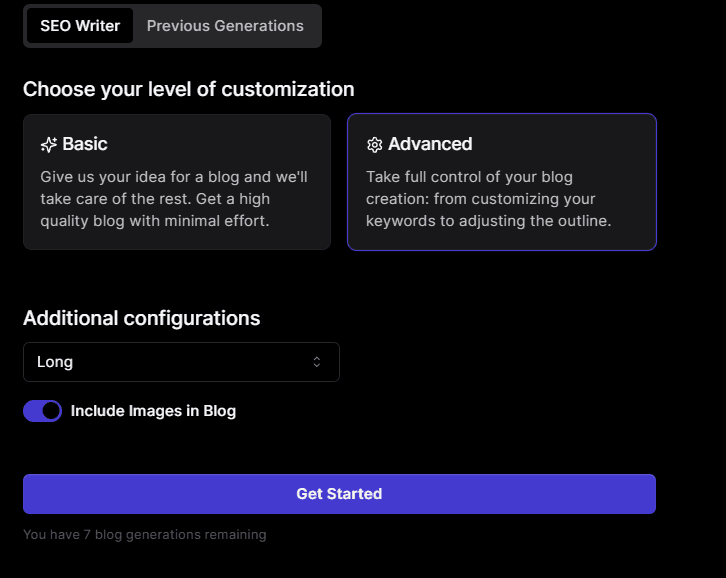This screenshot has height=578, width=726.
Task: Click the sparkle icon on Basic card
Action: pyautogui.click(x=49, y=145)
